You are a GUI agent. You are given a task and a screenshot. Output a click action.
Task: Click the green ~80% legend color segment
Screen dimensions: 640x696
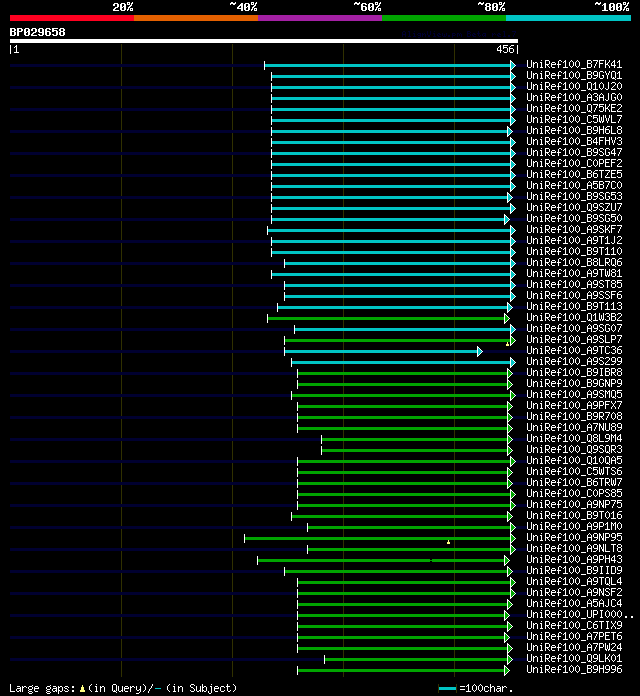[x=444, y=18]
